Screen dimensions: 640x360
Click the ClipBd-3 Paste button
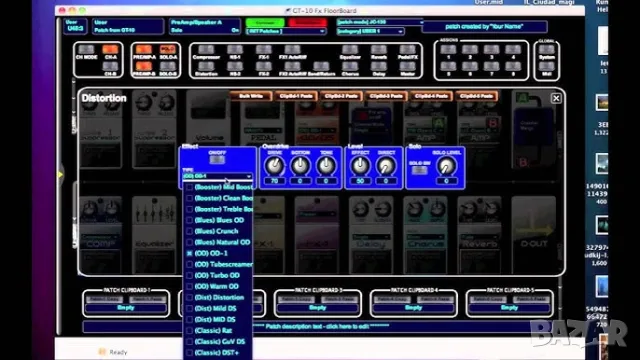click(x=386, y=96)
